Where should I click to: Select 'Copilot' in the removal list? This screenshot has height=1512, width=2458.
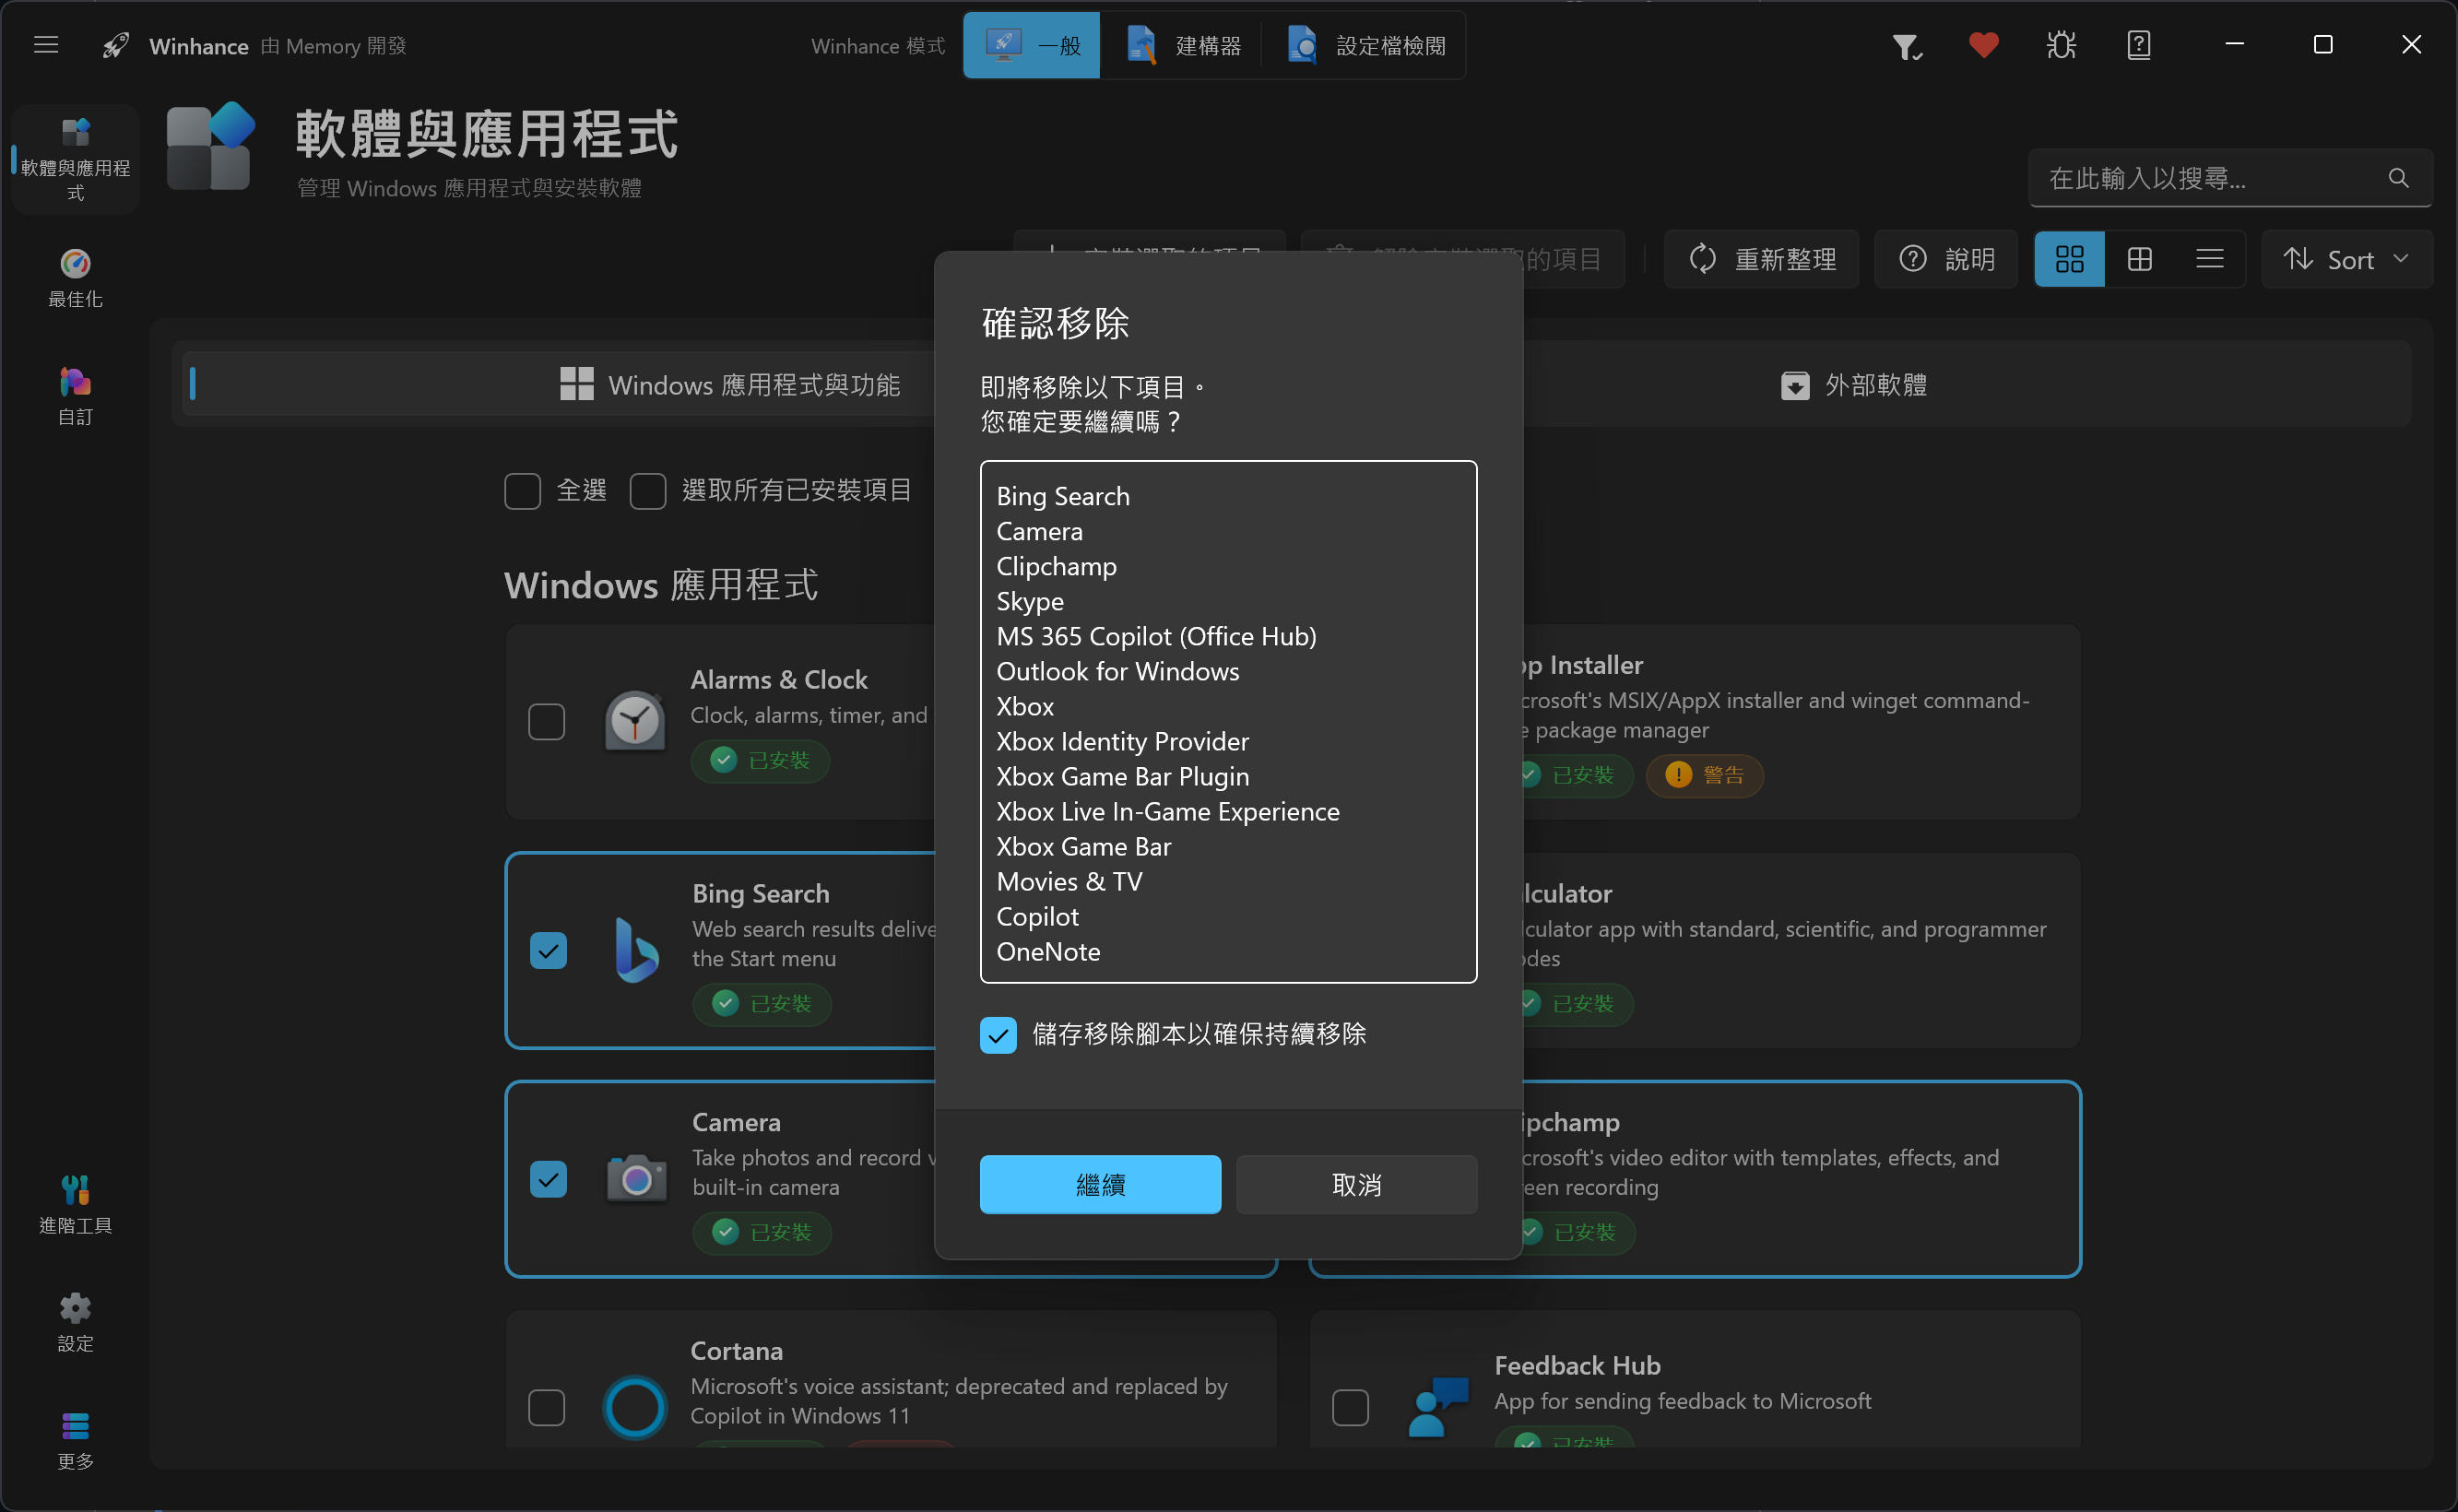[1038, 916]
